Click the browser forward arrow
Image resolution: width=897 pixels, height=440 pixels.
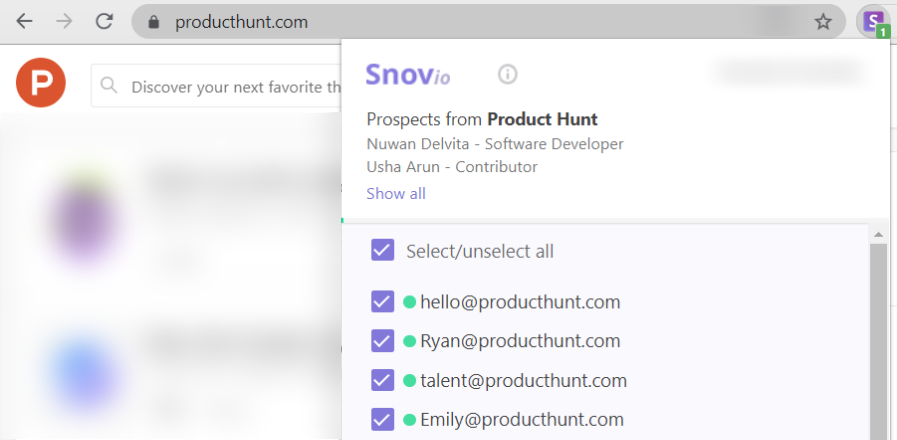[x=64, y=22]
